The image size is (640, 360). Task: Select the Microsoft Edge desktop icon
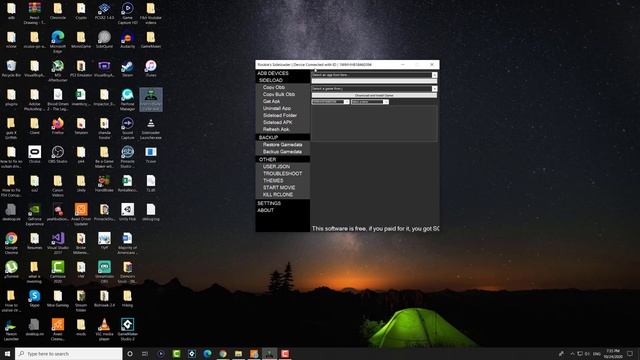(58, 42)
